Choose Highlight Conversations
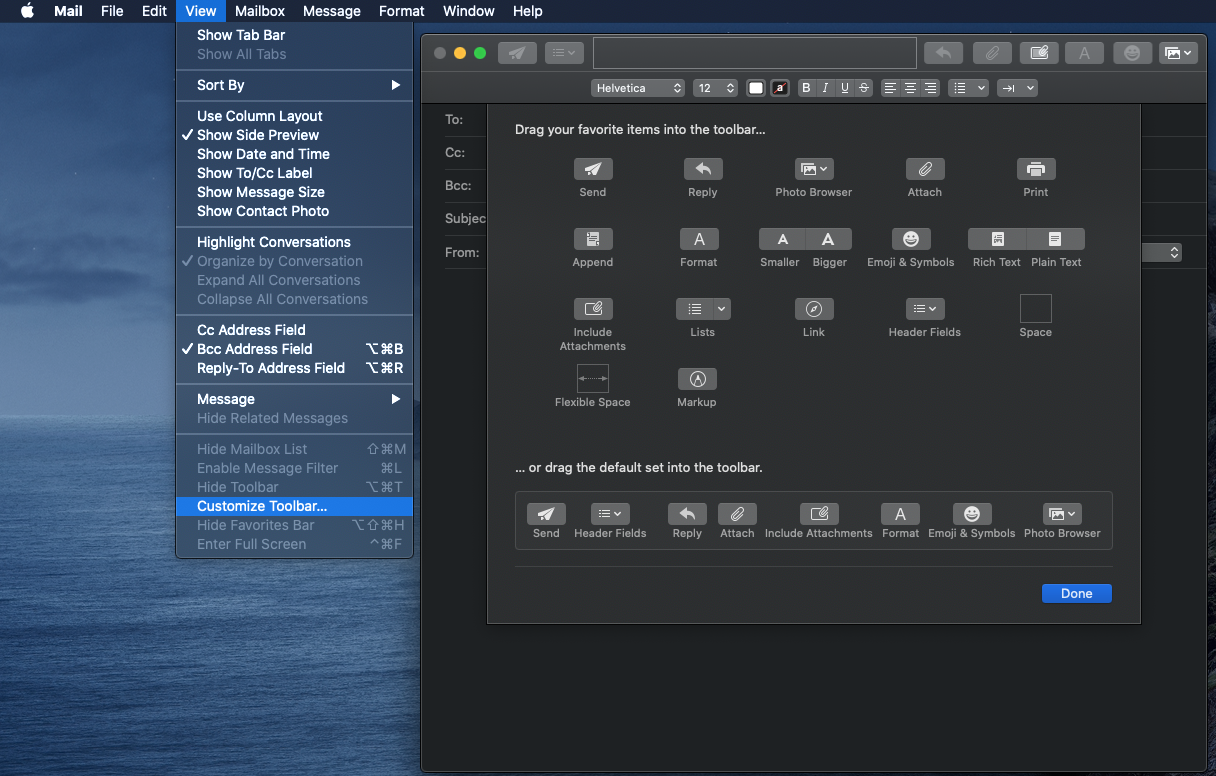Viewport: 1216px width, 776px height. tap(294, 242)
